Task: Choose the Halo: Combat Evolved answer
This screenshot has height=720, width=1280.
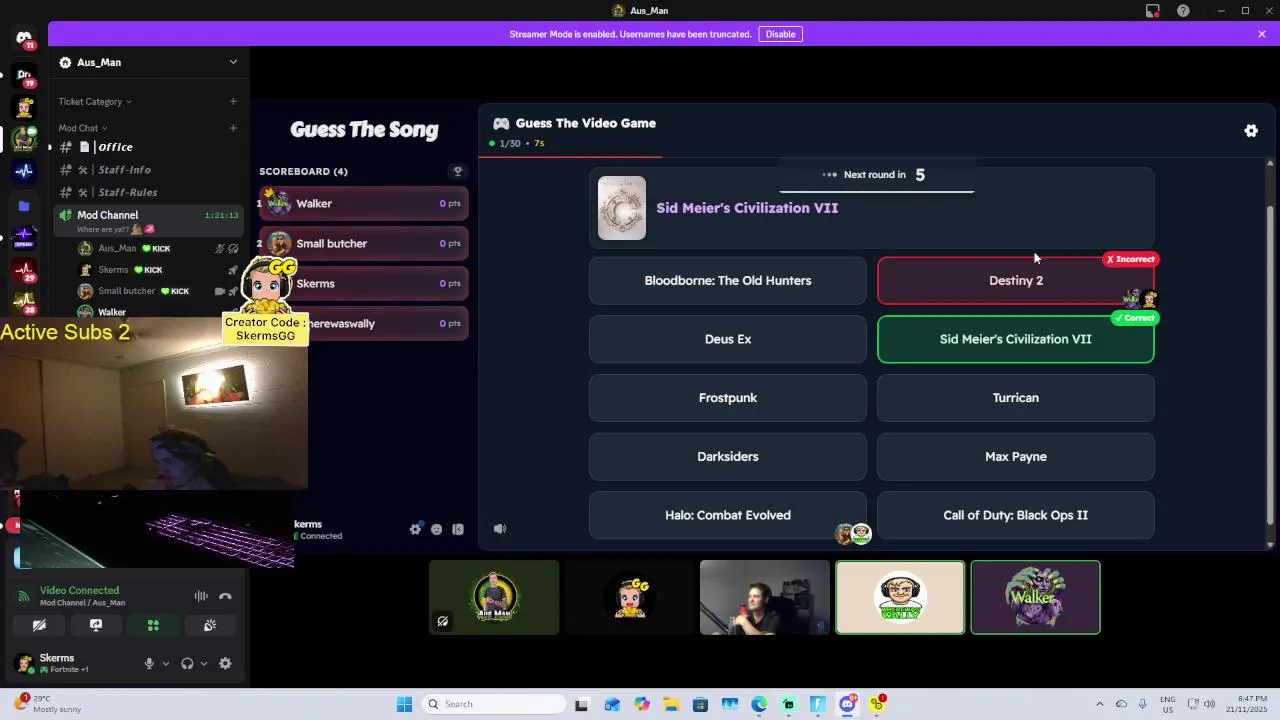Action: [x=728, y=515]
